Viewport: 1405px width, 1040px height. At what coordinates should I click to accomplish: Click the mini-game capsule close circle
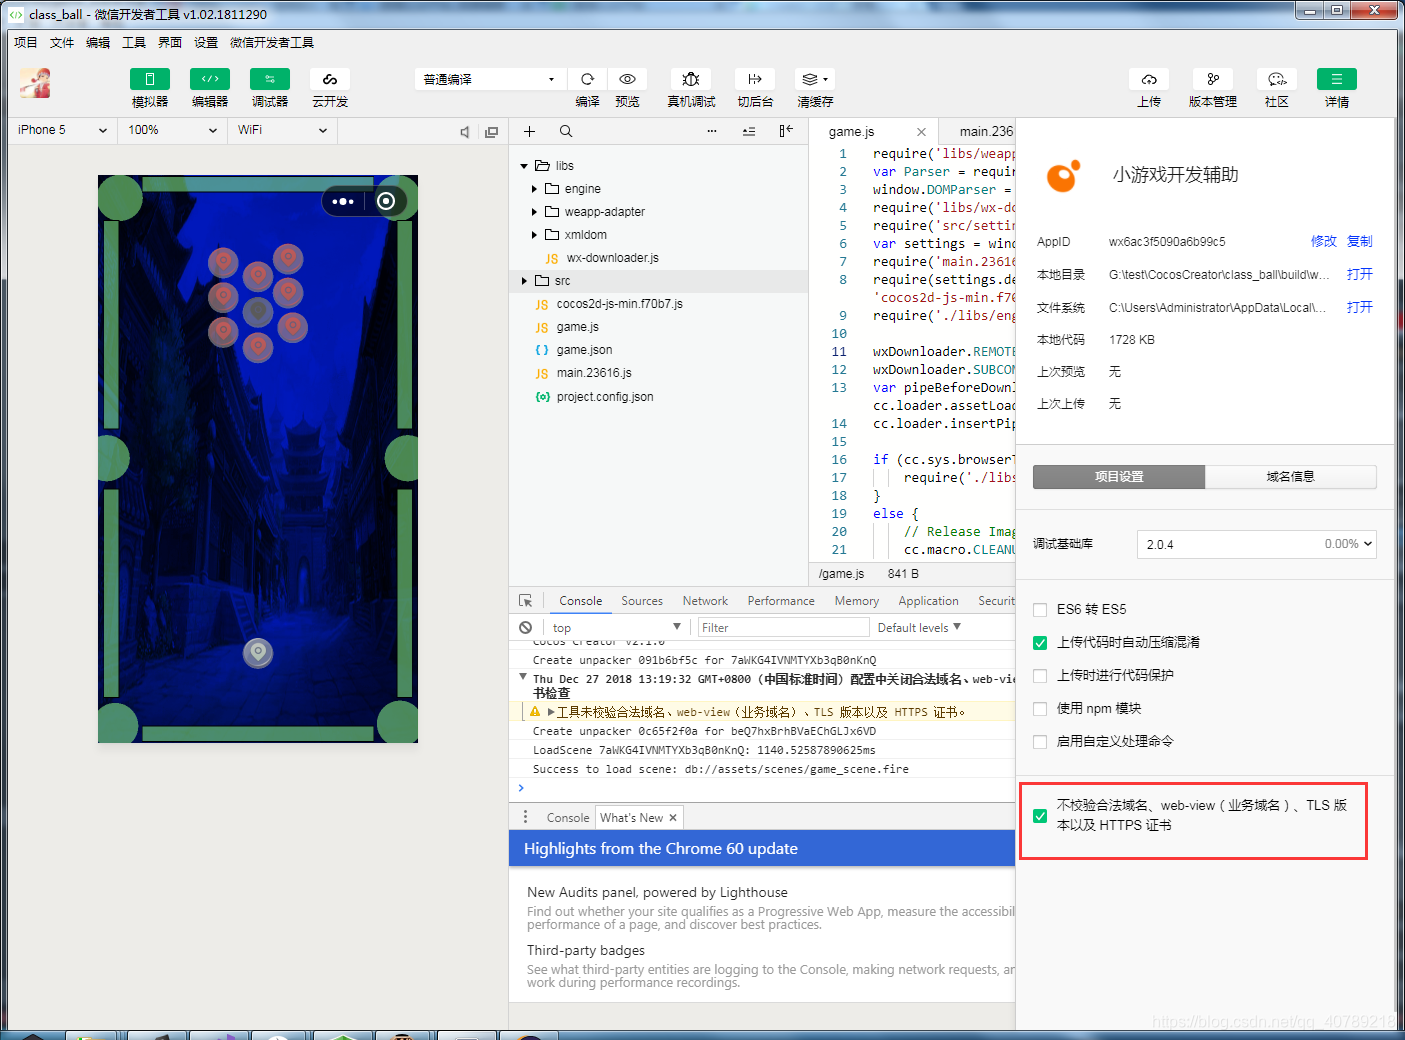(386, 201)
